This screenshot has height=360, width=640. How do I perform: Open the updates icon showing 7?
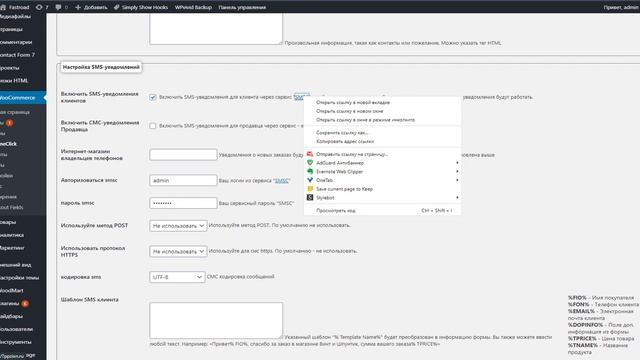tap(39, 7)
